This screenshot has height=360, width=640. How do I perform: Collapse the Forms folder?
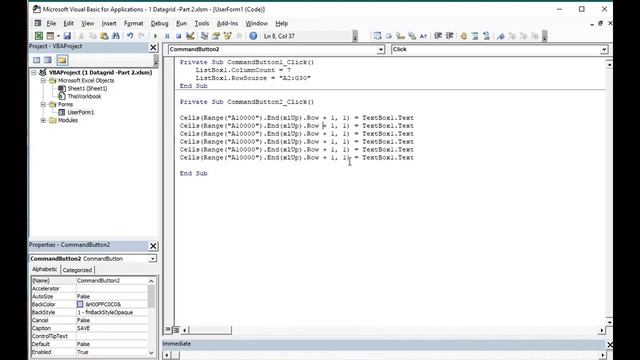tap(43, 104)
